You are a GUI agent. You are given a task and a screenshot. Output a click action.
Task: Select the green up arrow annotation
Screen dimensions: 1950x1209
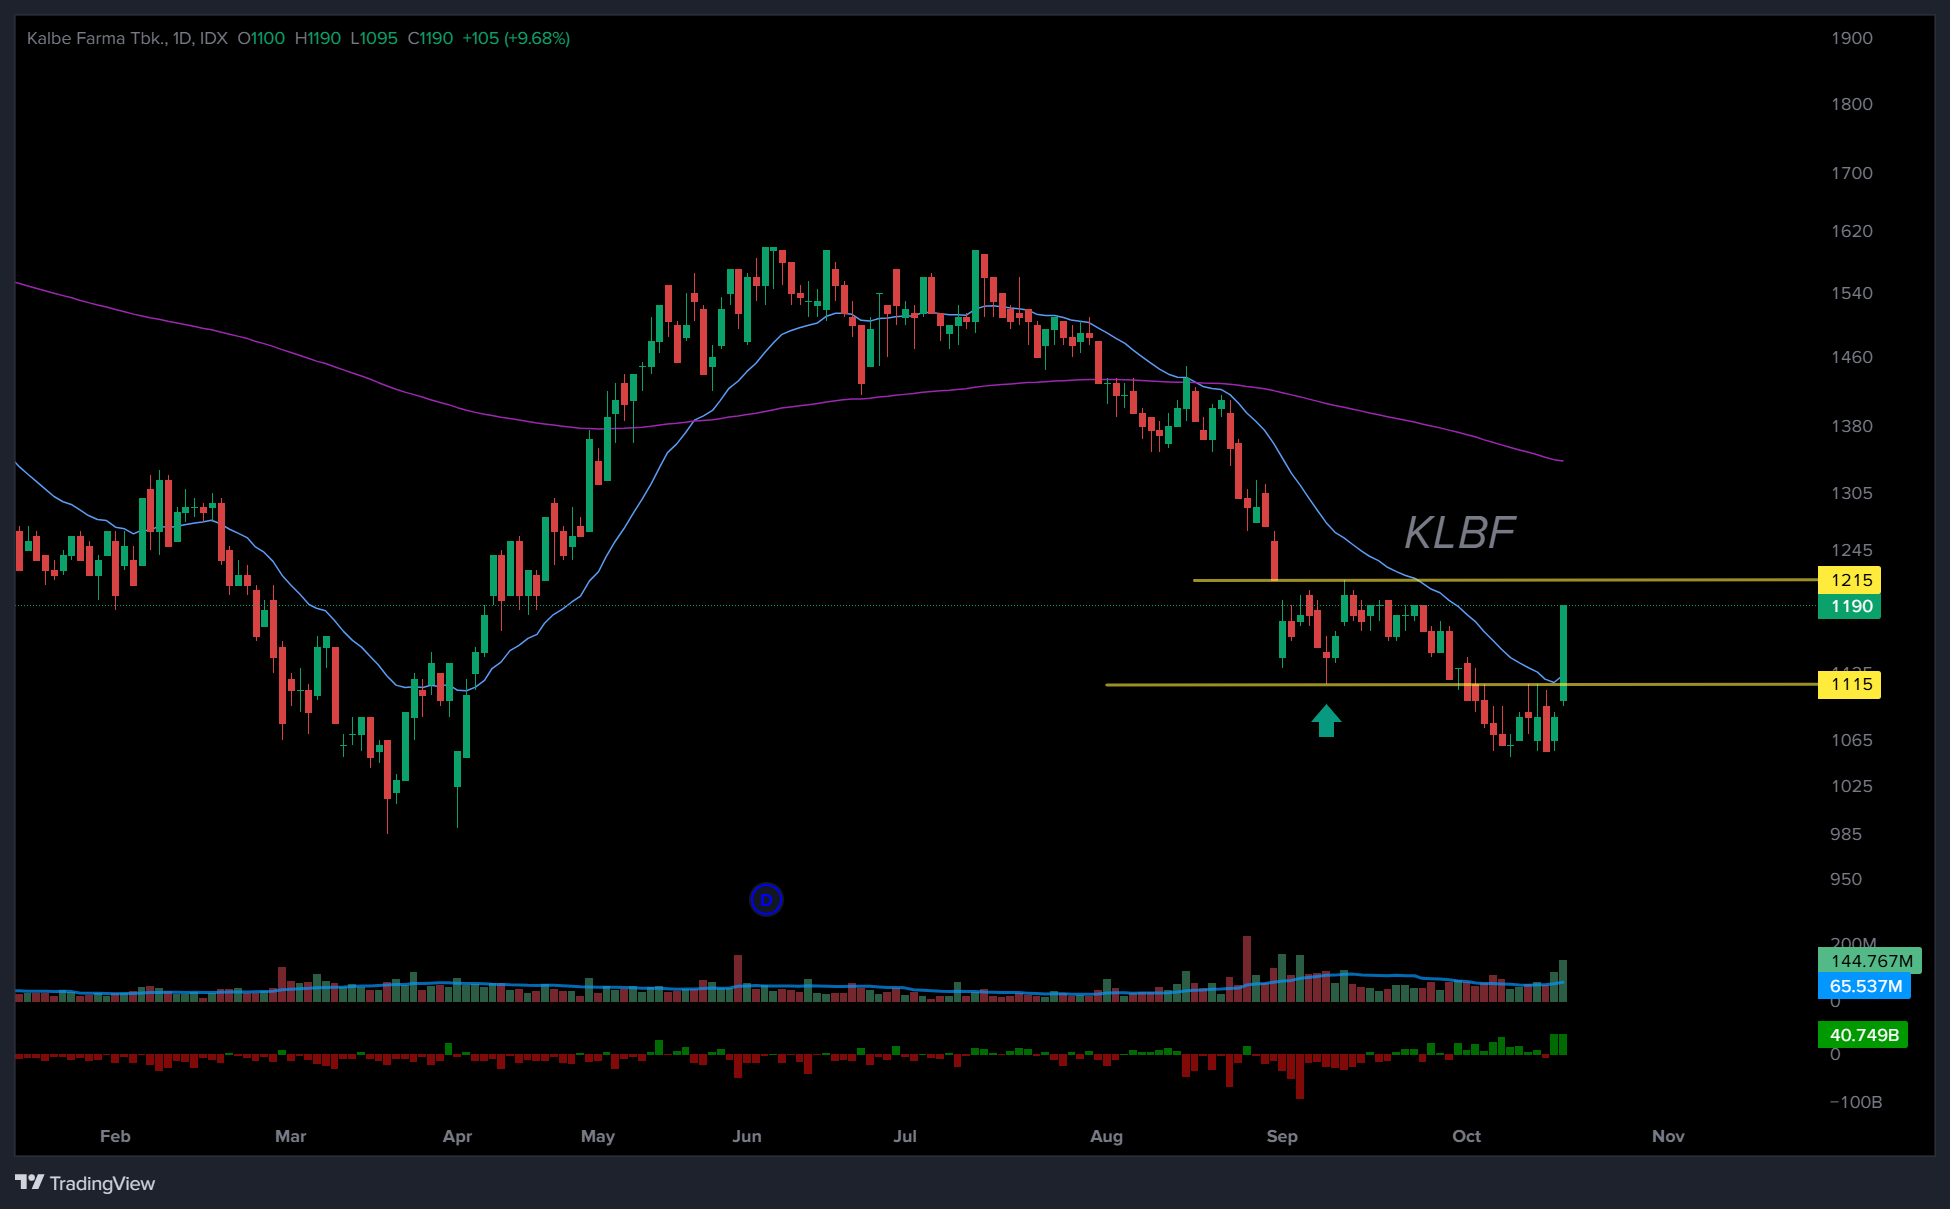point(1326,720)
